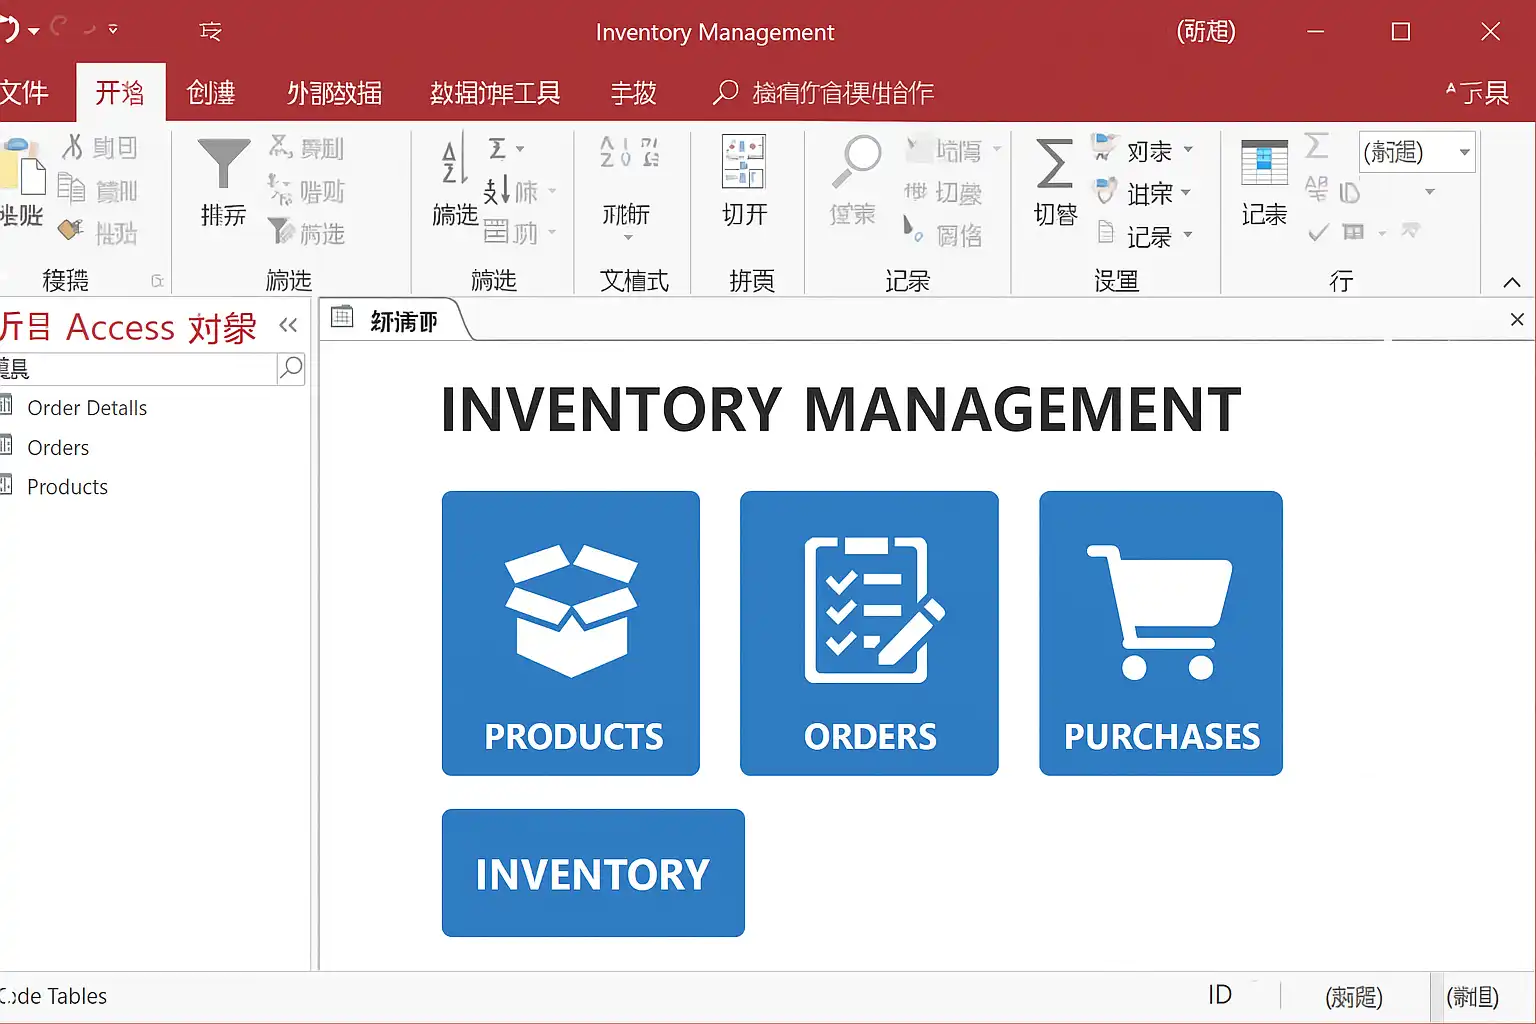1536x1024 pixels.
Task: Click the switch windows icon in ribbon
Action: pos(744,163)
